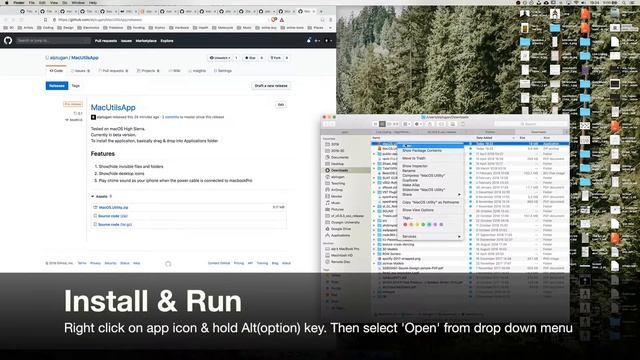Image resolution: width=640 pixels, height=360 pixels.
Task: Switch Finder to icon view
Action: tap(376, 124)
